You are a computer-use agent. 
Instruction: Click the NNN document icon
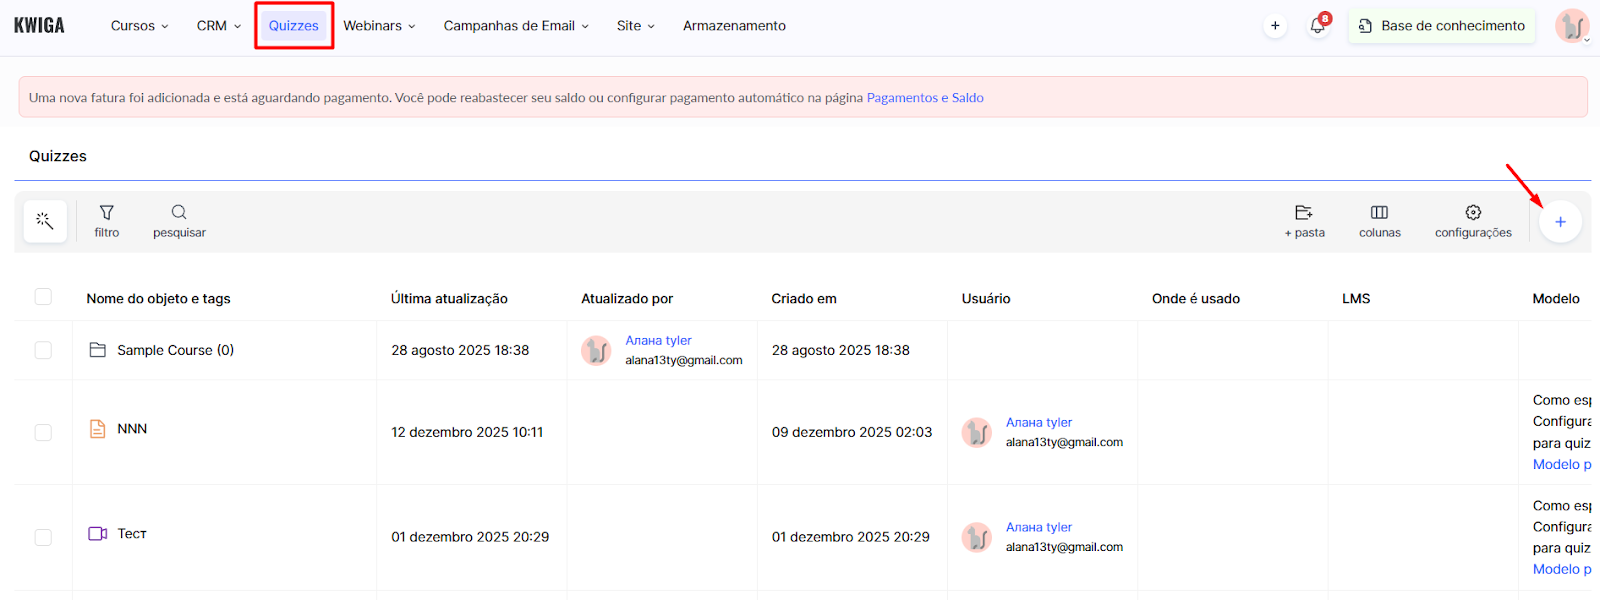(x=98, y=429)
